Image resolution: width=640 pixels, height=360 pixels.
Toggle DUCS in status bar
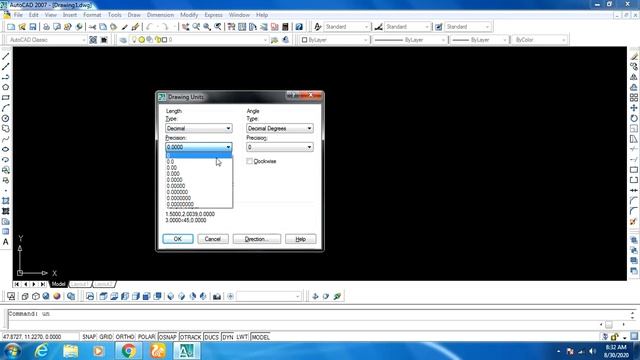click(x=211, y=337)
